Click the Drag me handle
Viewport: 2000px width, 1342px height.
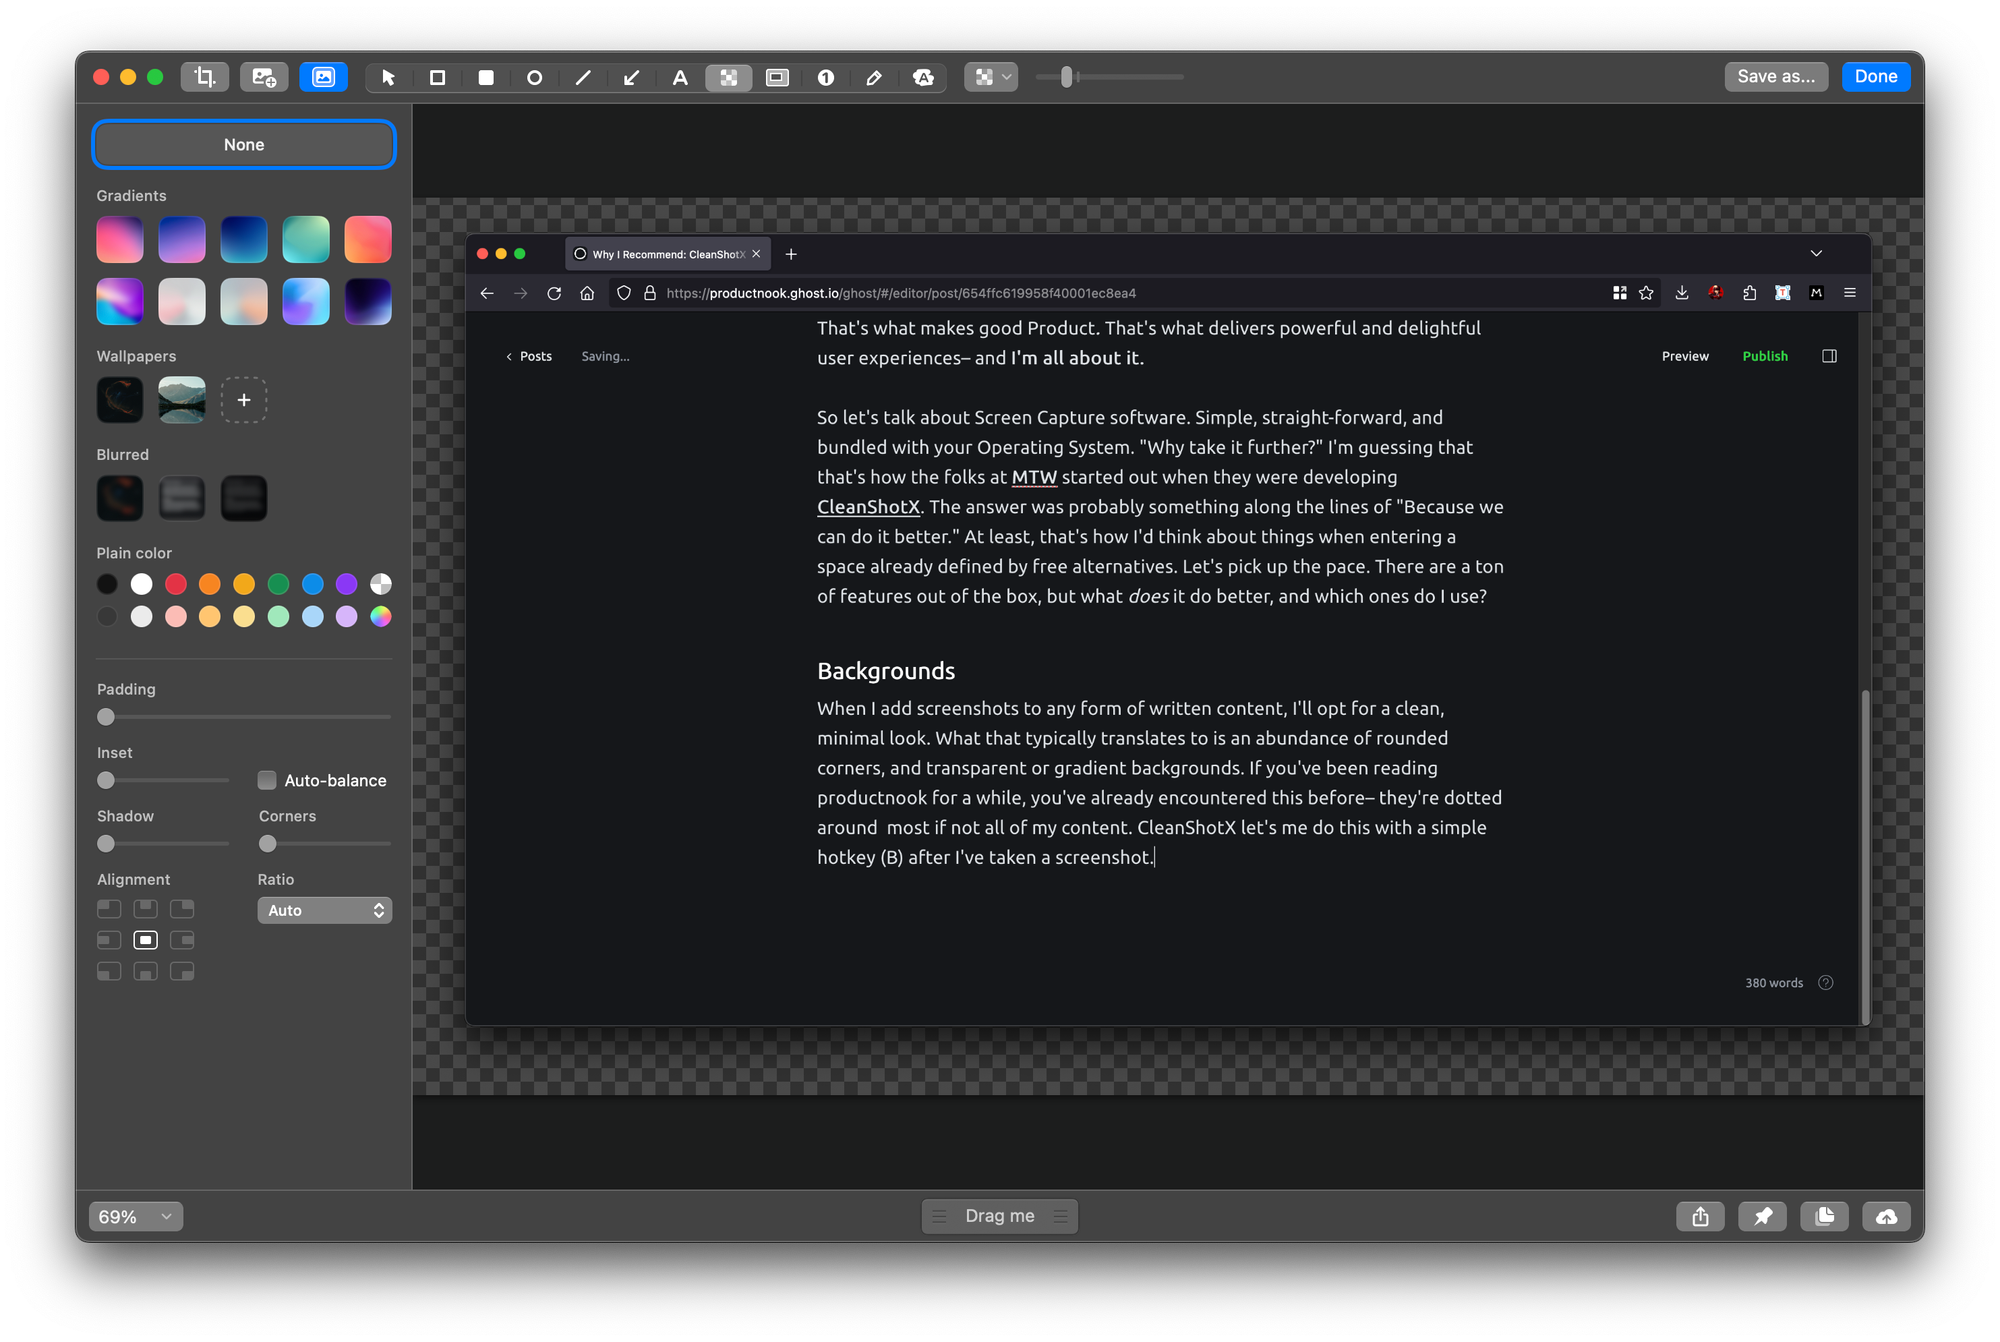1000,1216
